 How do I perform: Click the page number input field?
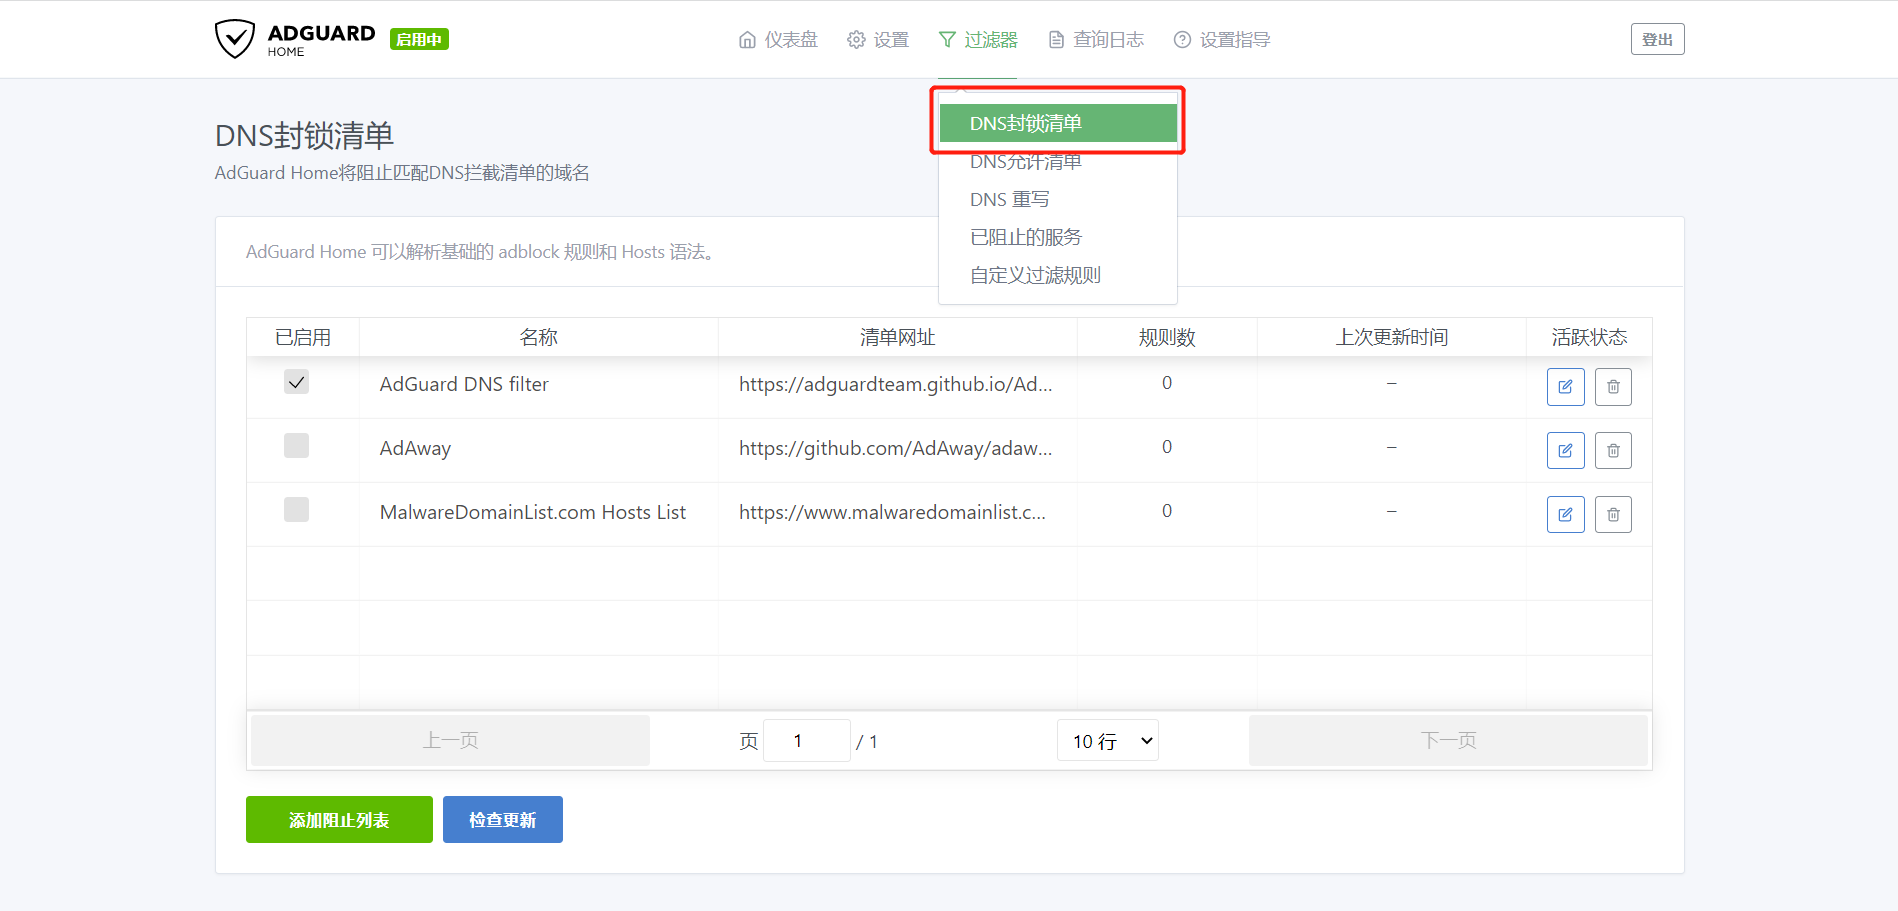806,741
